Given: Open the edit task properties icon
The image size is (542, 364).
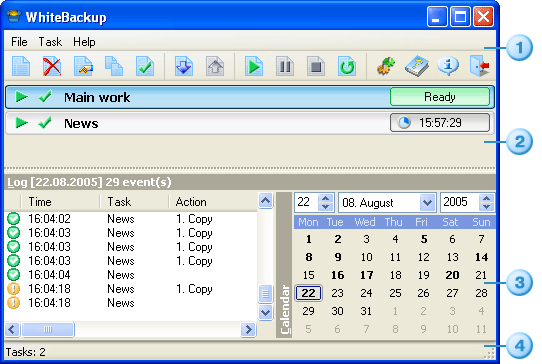Looking at the screenshot, I should pos(83,66).
